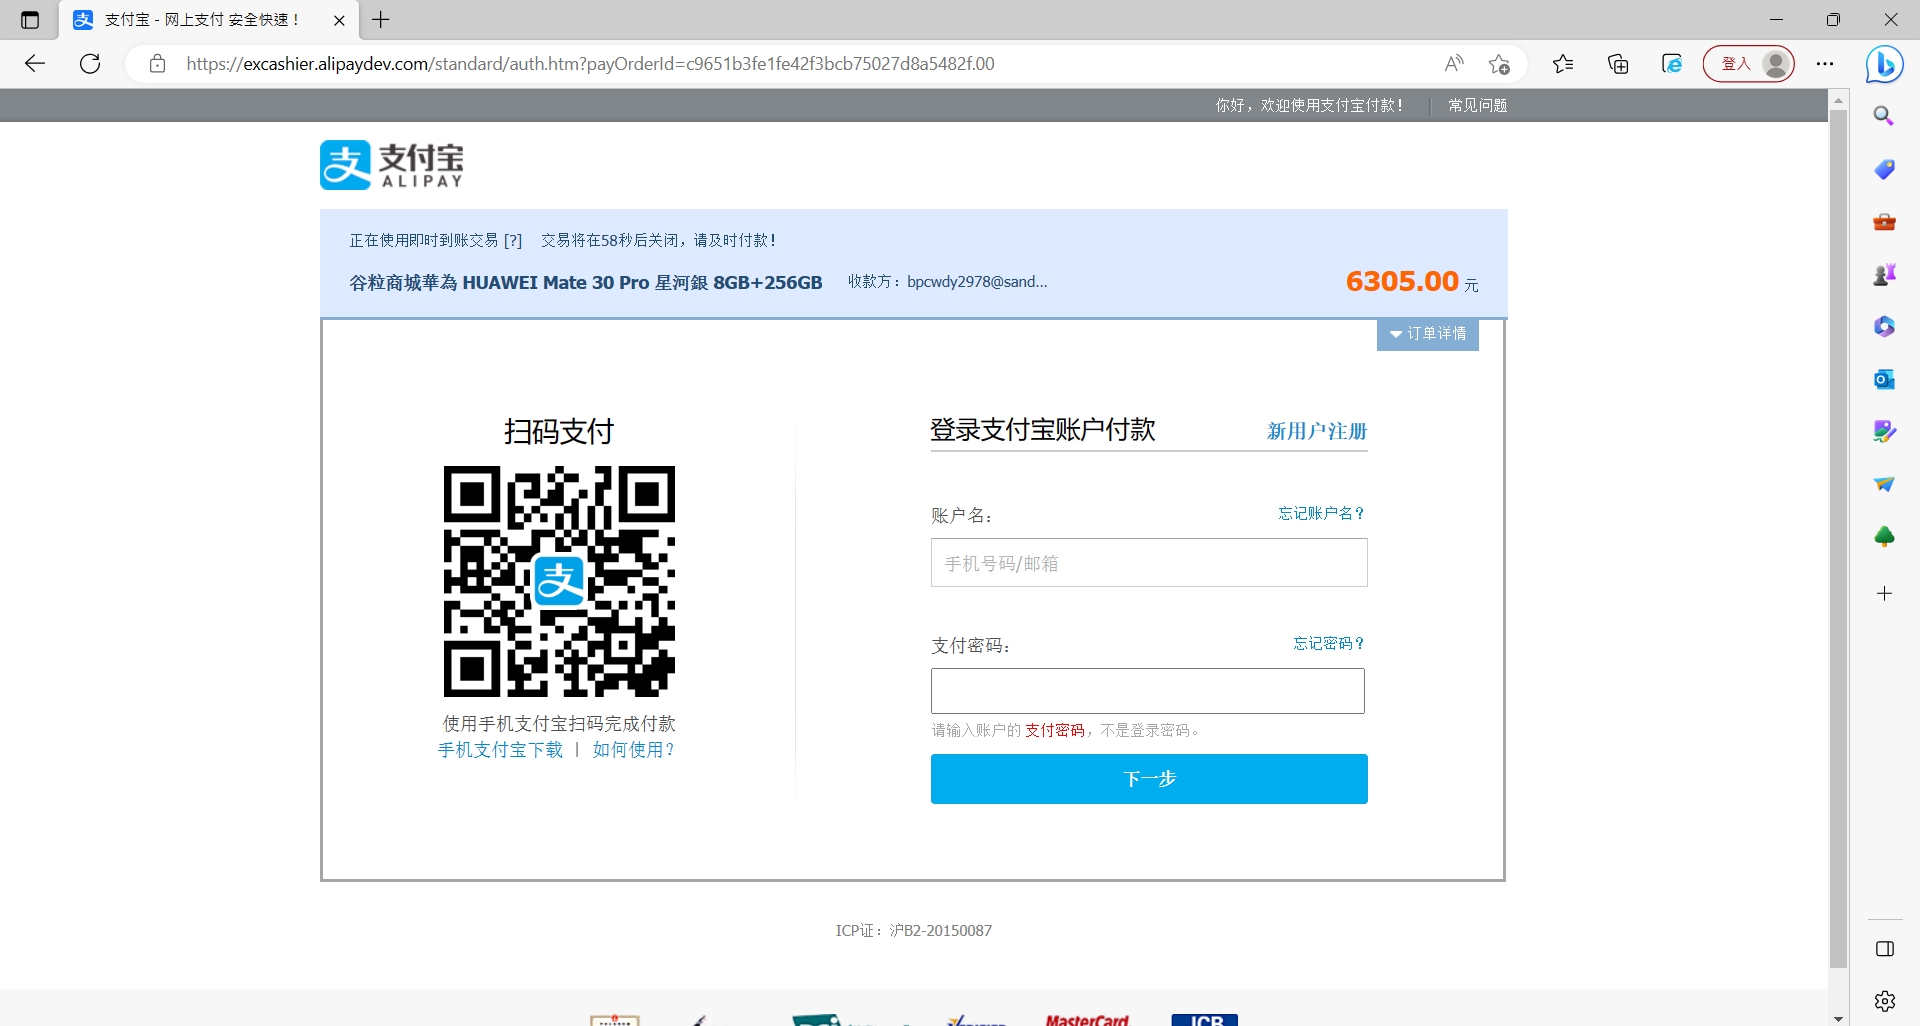Open the Outlook sidebar icon
The image size is (1920, 1026).
pos(1884,379)
